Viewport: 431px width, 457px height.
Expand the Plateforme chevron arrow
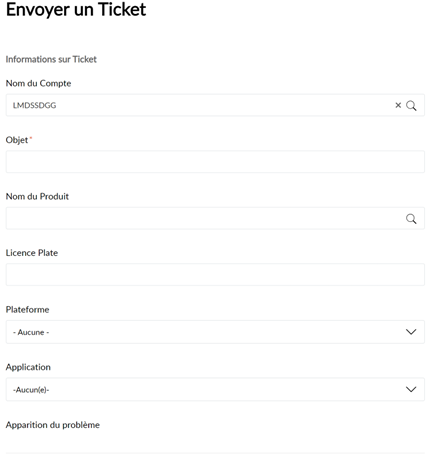click(x=411, y=332)
